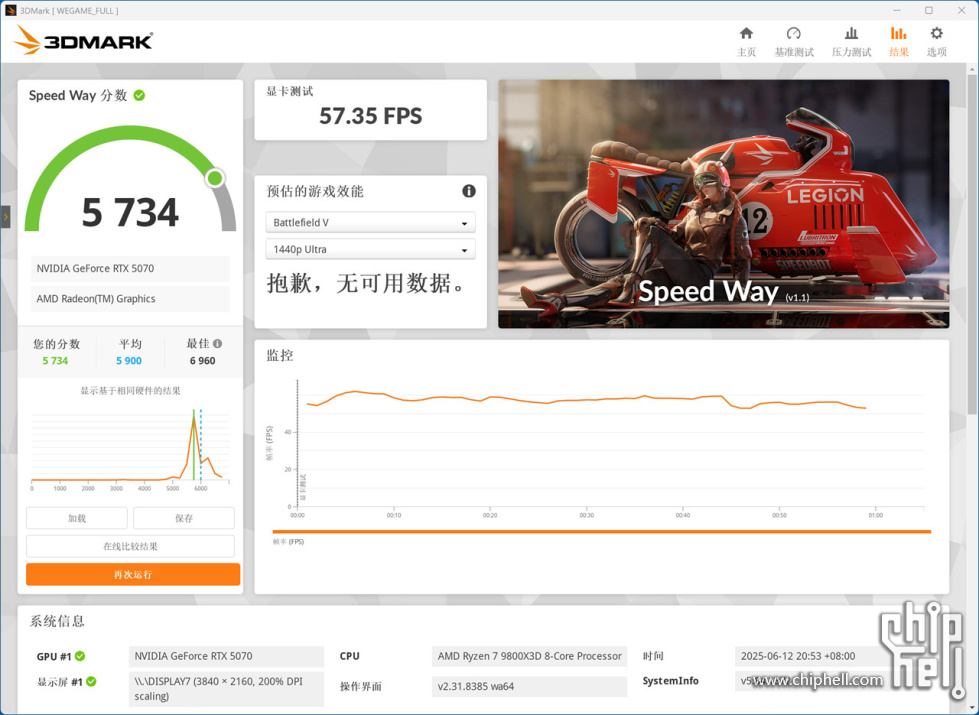This screenshot has width=979, height=715.
Task: Open the 主页 home icon
Action: point(746,34)
